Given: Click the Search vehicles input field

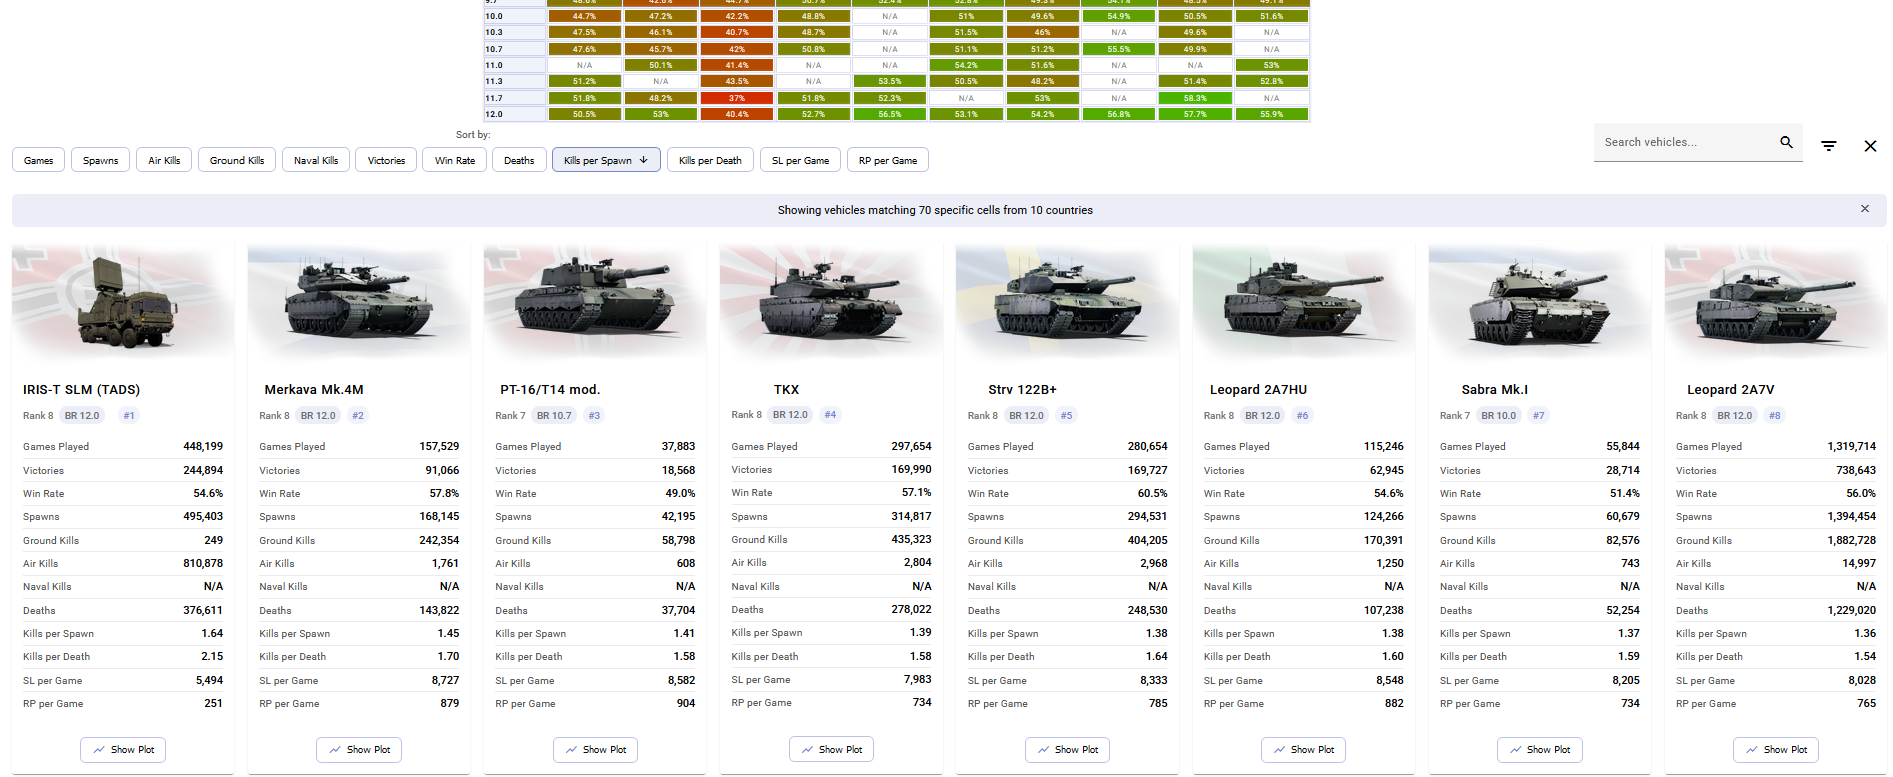Looking at the screenshot, I should [x=1686, y=142].
